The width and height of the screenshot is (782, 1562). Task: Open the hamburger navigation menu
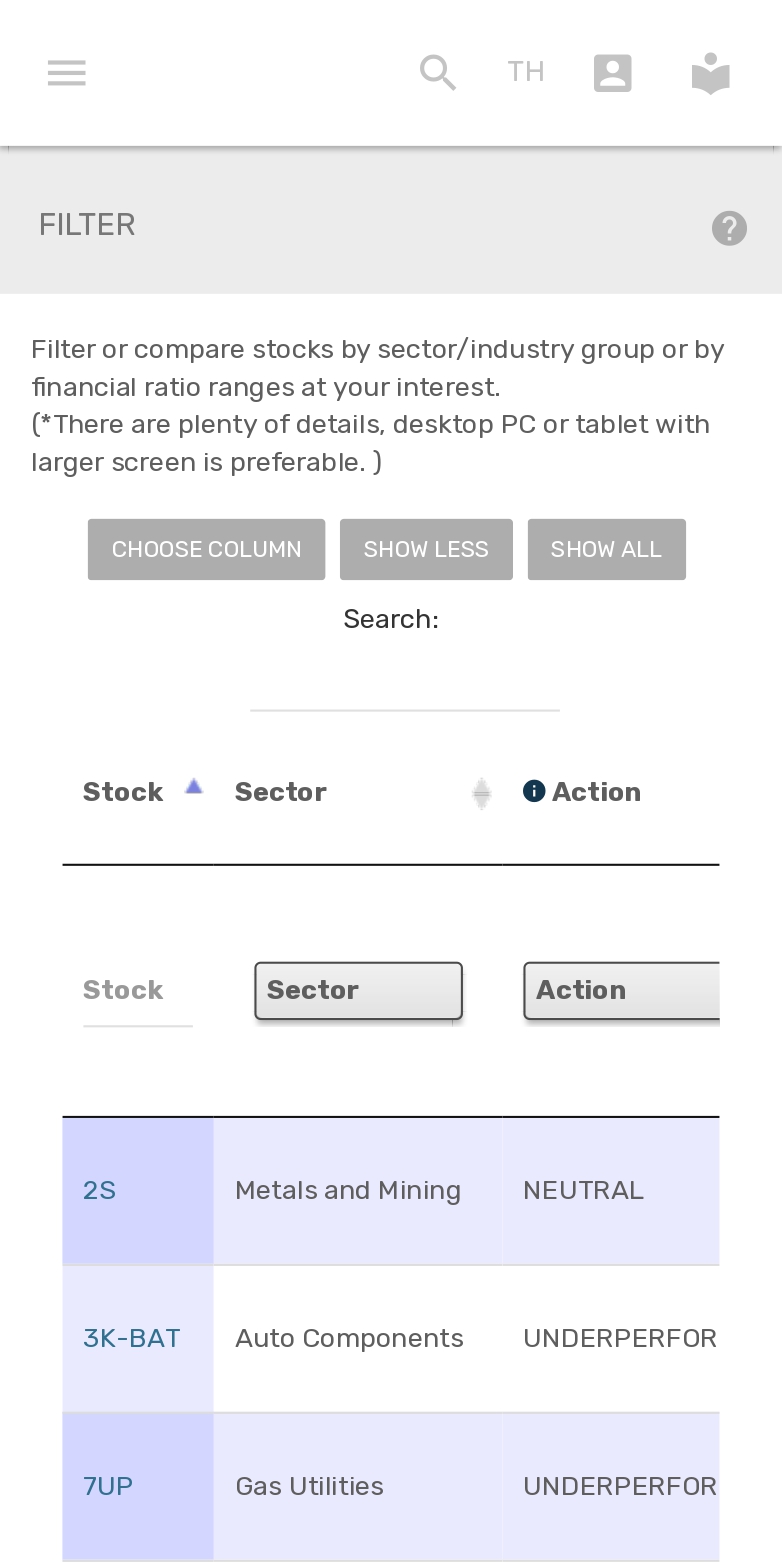(67, 73)
